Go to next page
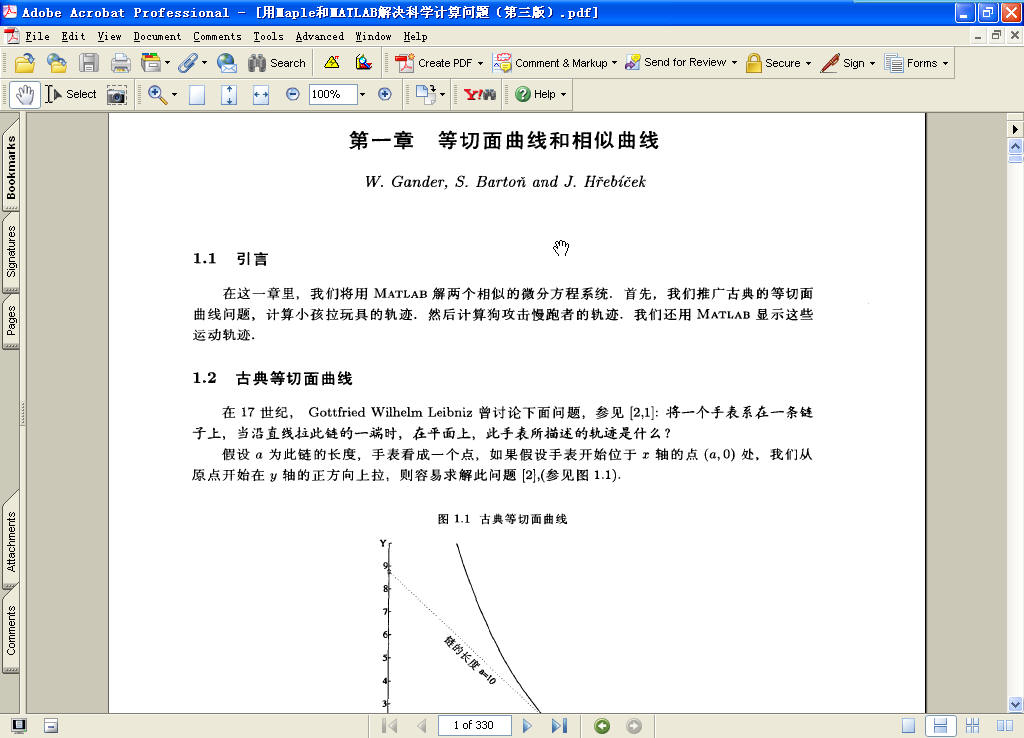Image resolution: width=1024 pixels, height=738 pixels. click(528, 726)
